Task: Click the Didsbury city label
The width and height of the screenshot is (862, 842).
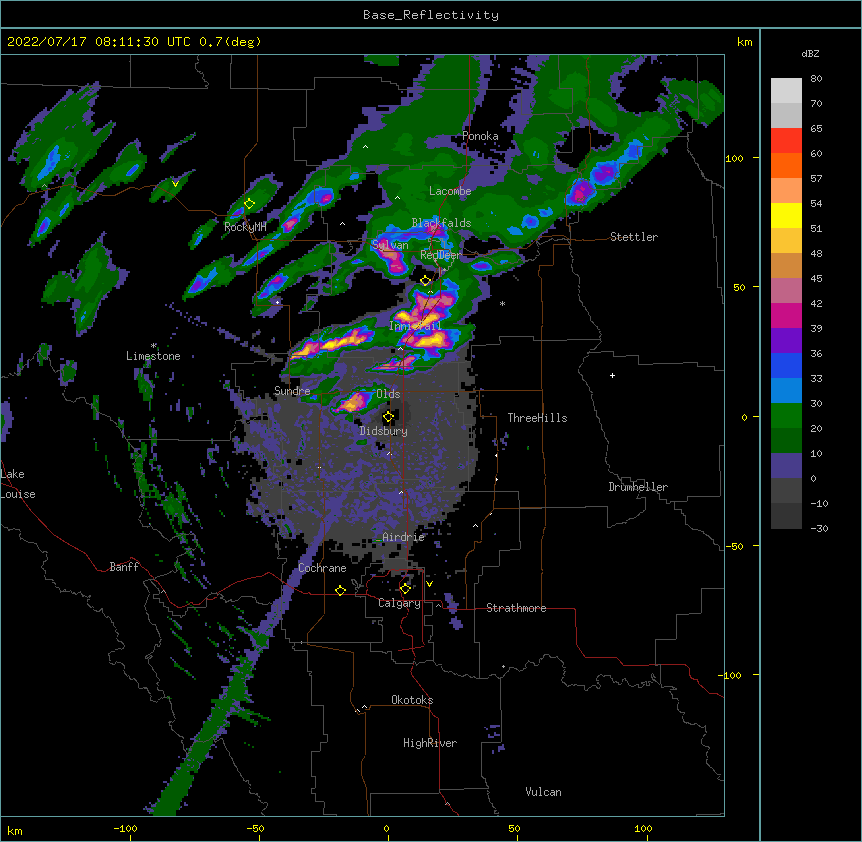Action: (x=384, y=431)
